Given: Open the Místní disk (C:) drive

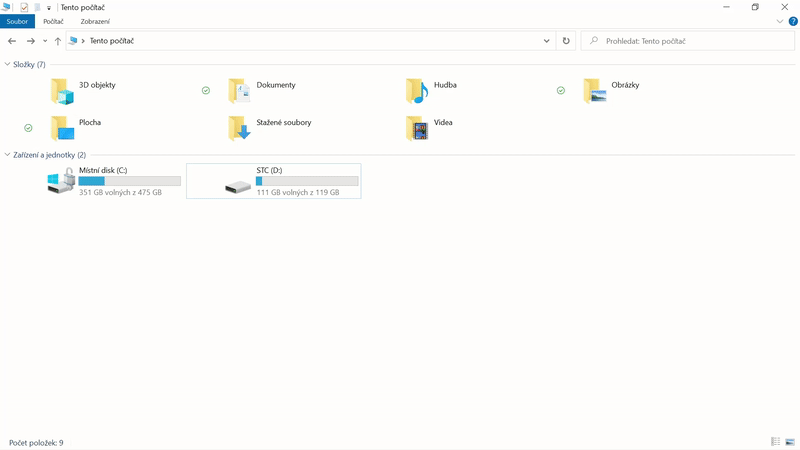Looking at the screenshot, I should click(62, 181).
